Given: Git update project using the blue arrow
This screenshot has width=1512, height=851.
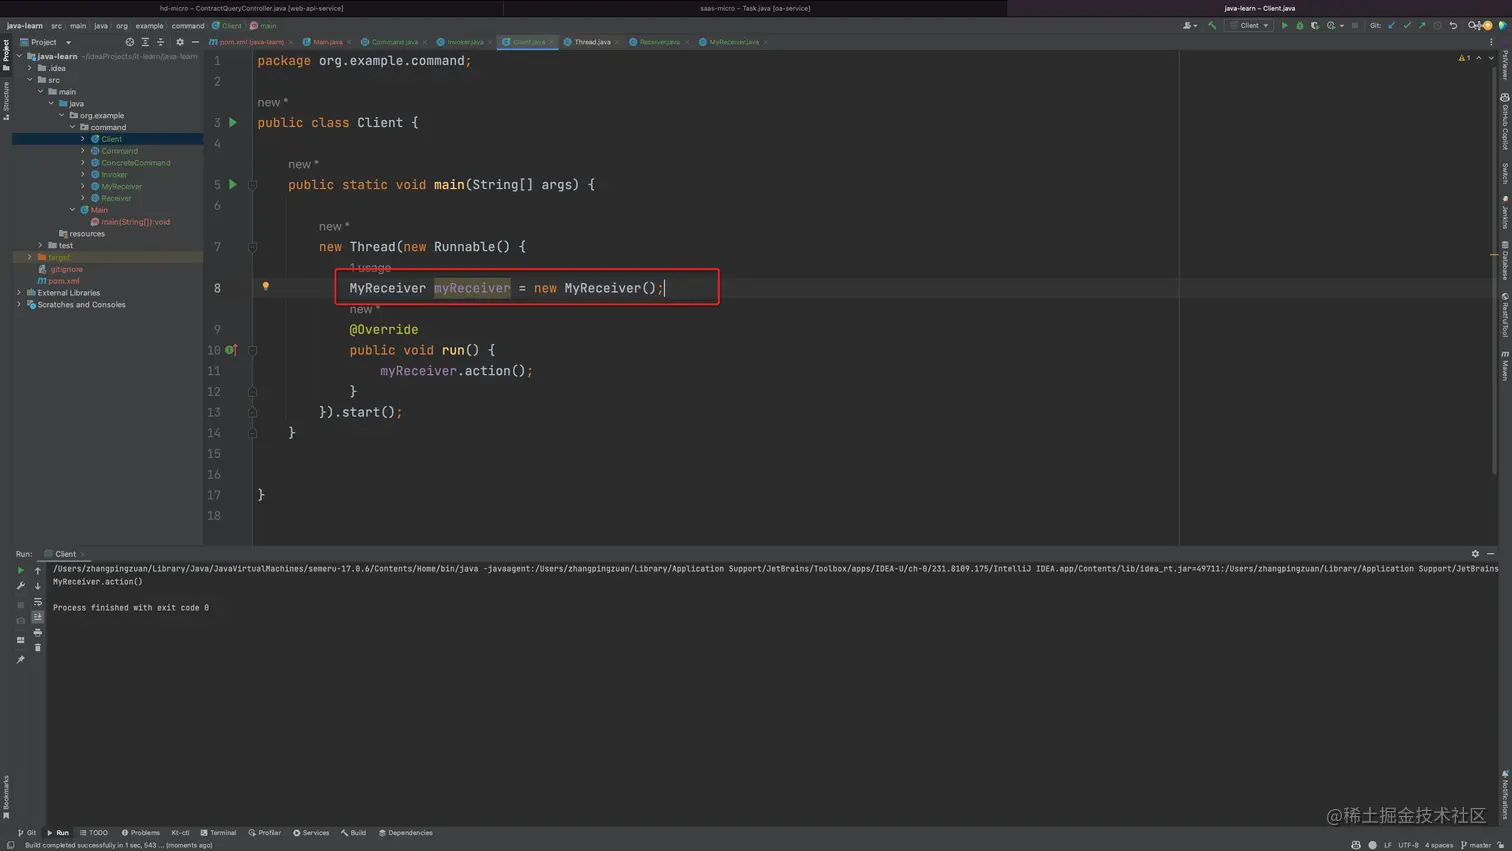Looking at the screenshot, I should 1391,26.
